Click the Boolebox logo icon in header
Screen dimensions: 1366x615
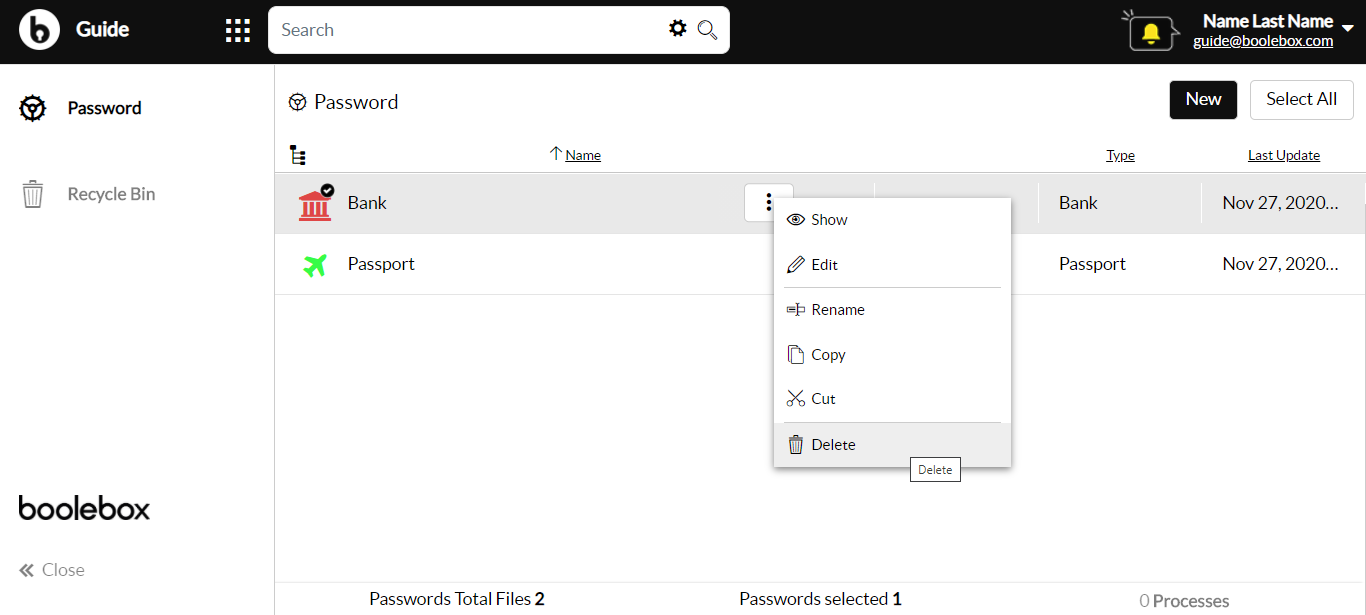[39, 30]
